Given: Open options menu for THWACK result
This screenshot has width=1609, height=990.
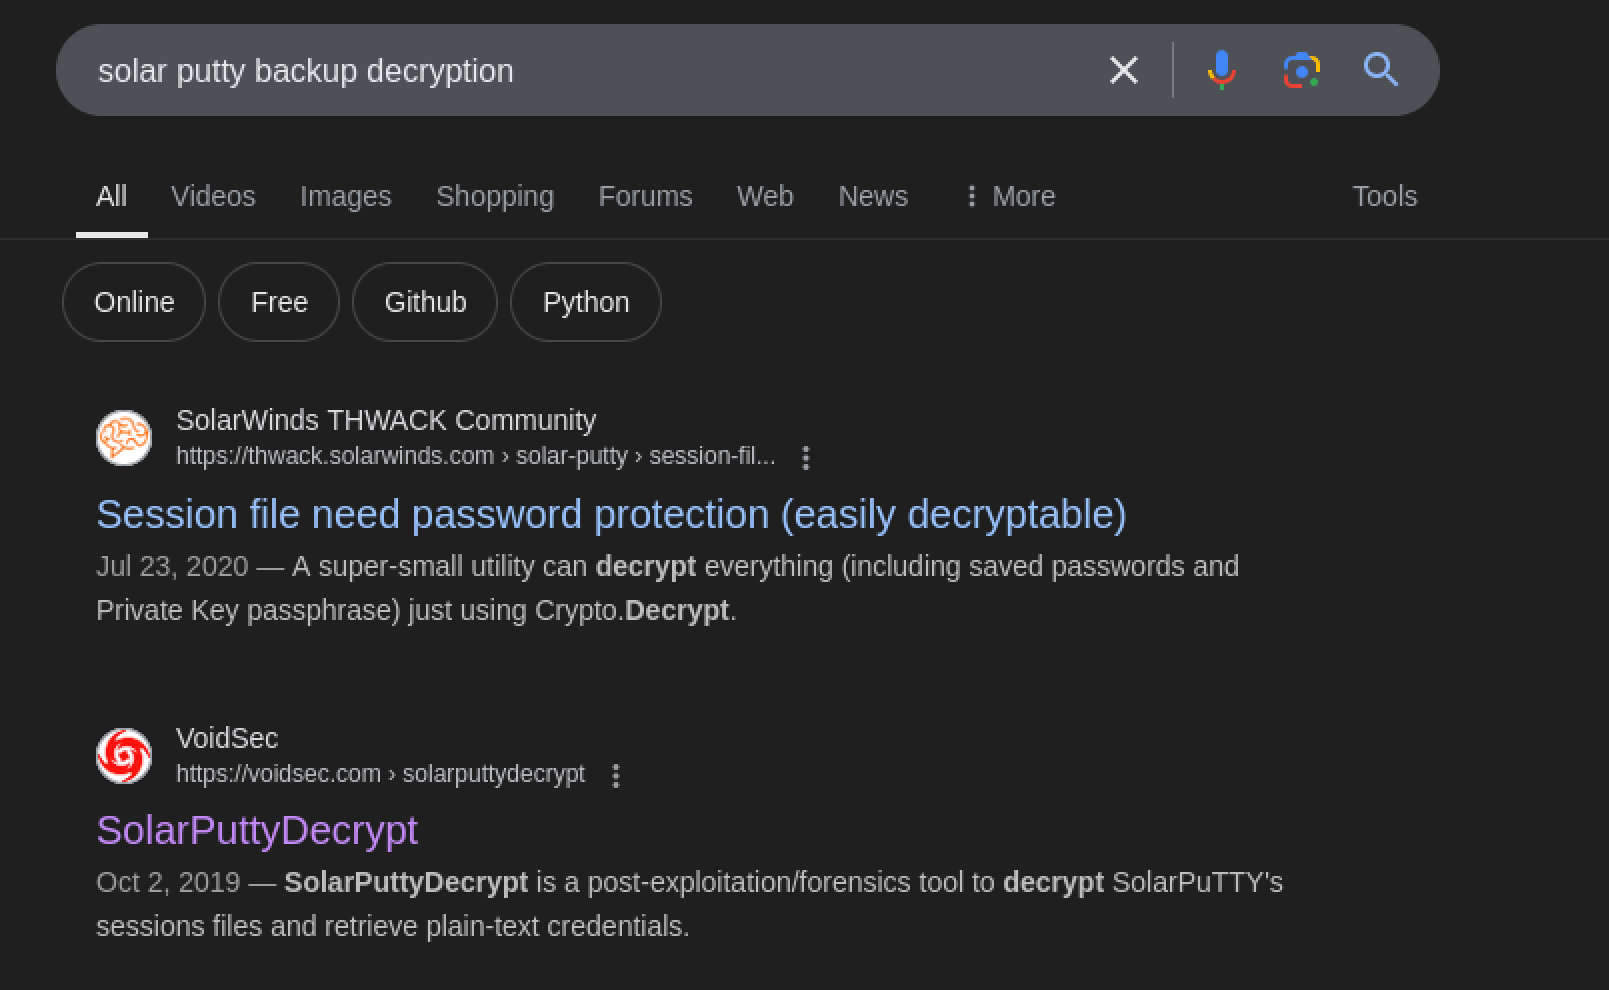Looking at the screenshot, I should tap(805, 458).
